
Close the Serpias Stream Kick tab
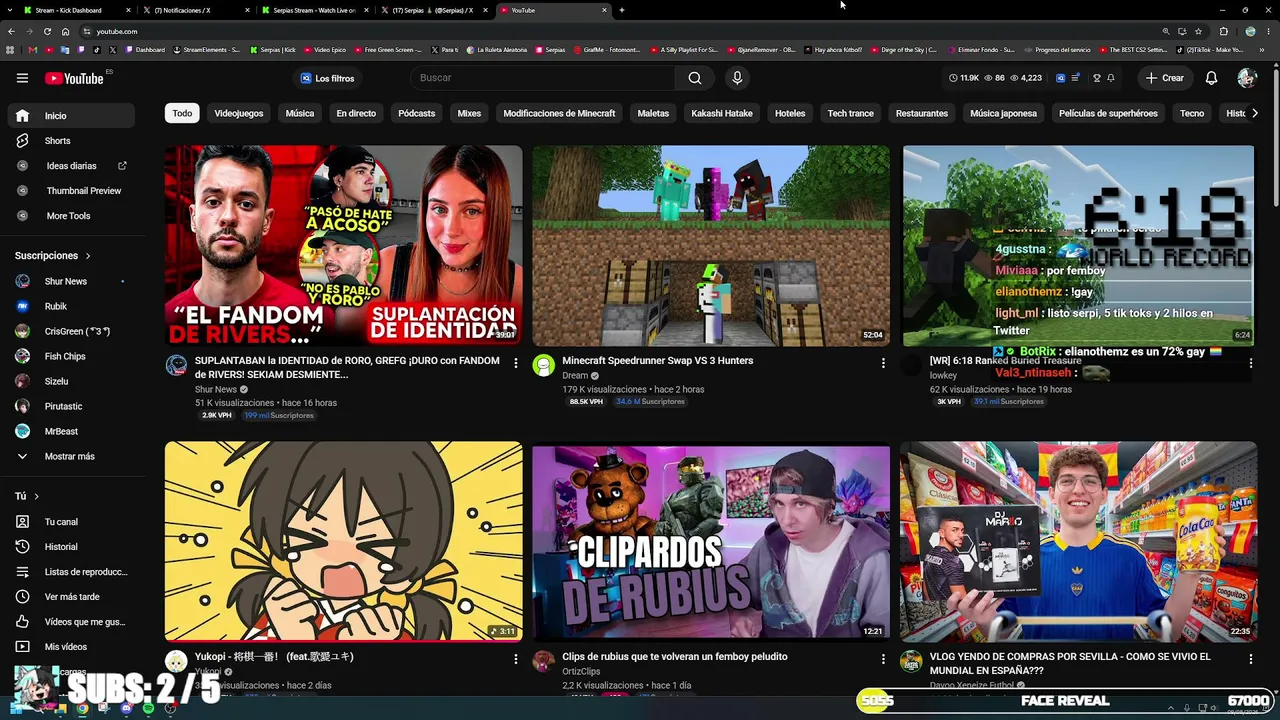tap(367, 10)
